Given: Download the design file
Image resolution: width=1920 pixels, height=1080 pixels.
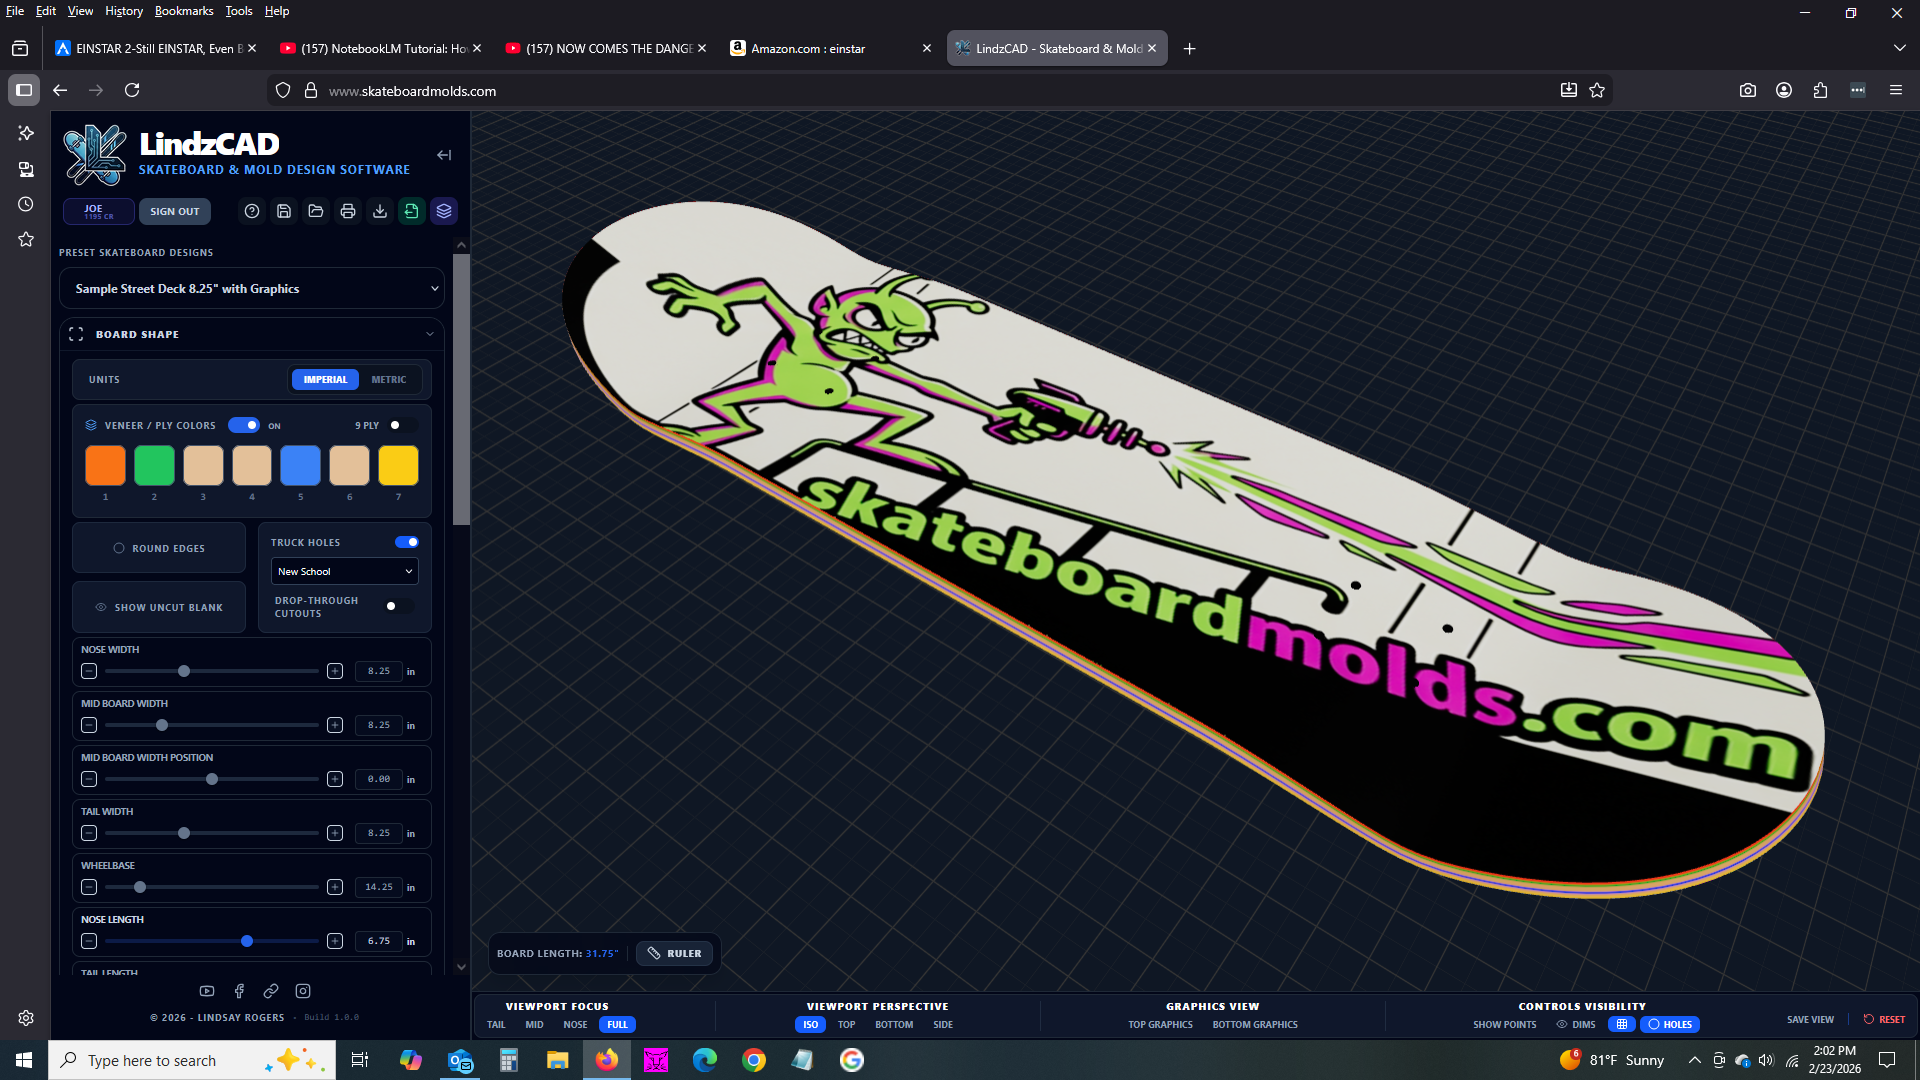Looking at the screenshot, I should (x=380, y=211).
